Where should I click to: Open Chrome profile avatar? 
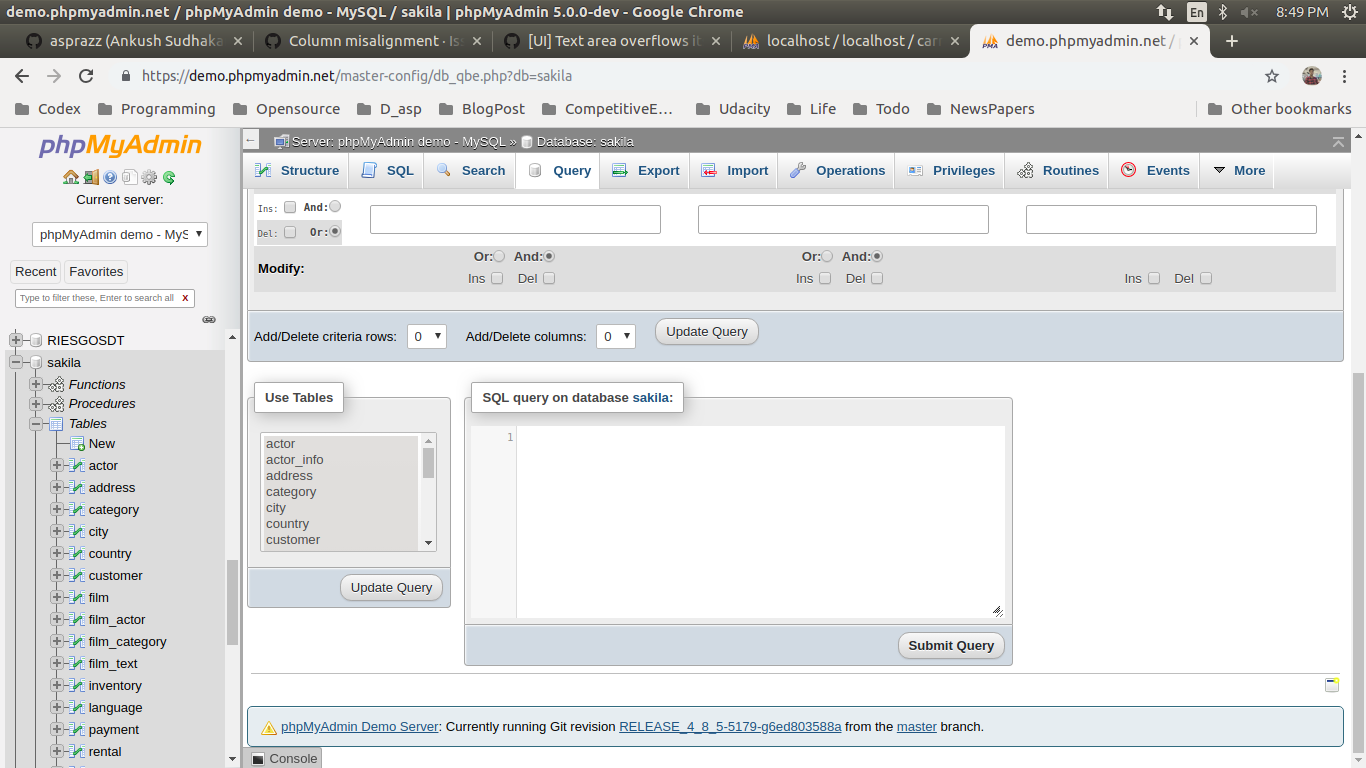(1312, 76)
